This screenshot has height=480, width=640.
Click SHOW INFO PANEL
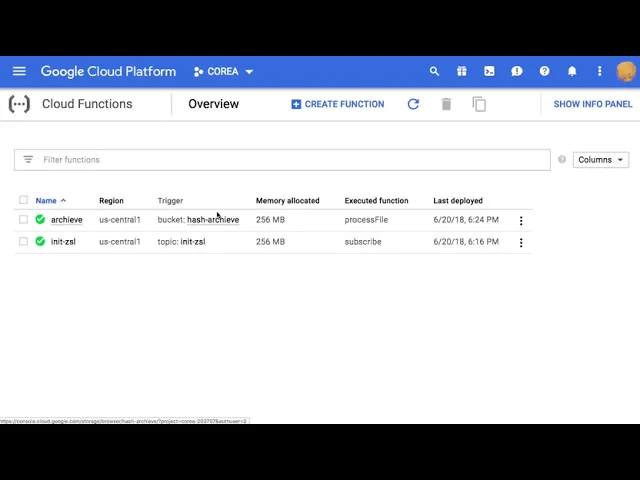pos(593,104)
